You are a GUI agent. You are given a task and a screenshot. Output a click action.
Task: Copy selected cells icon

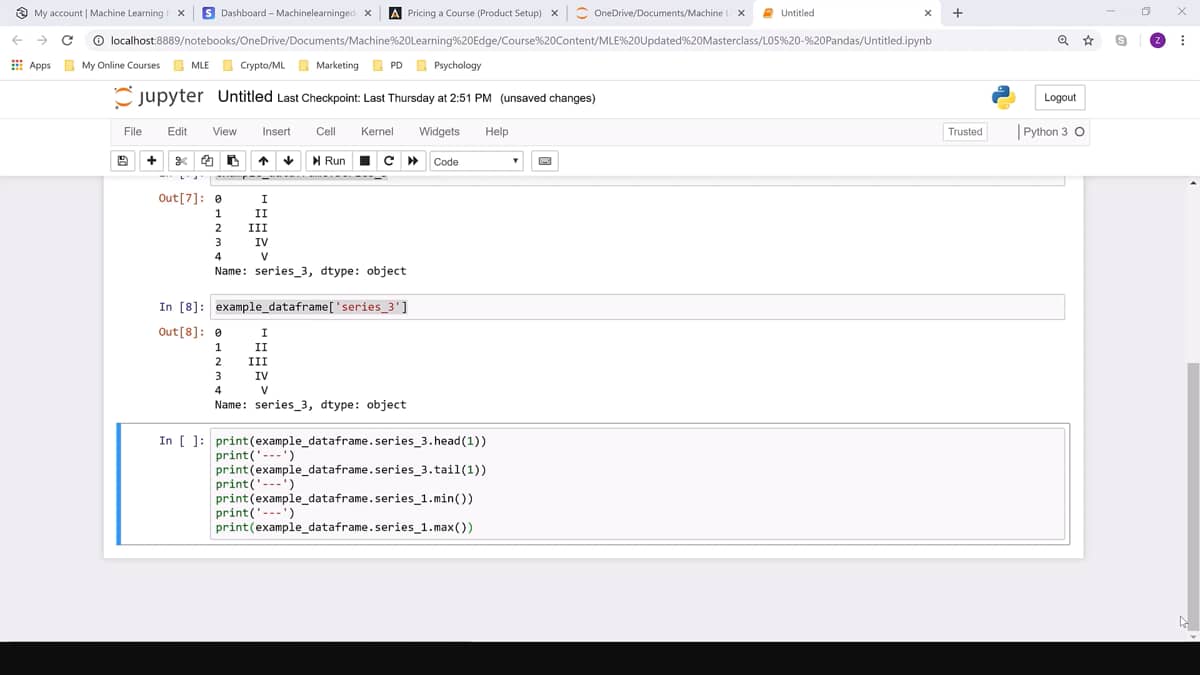point(207,161)
